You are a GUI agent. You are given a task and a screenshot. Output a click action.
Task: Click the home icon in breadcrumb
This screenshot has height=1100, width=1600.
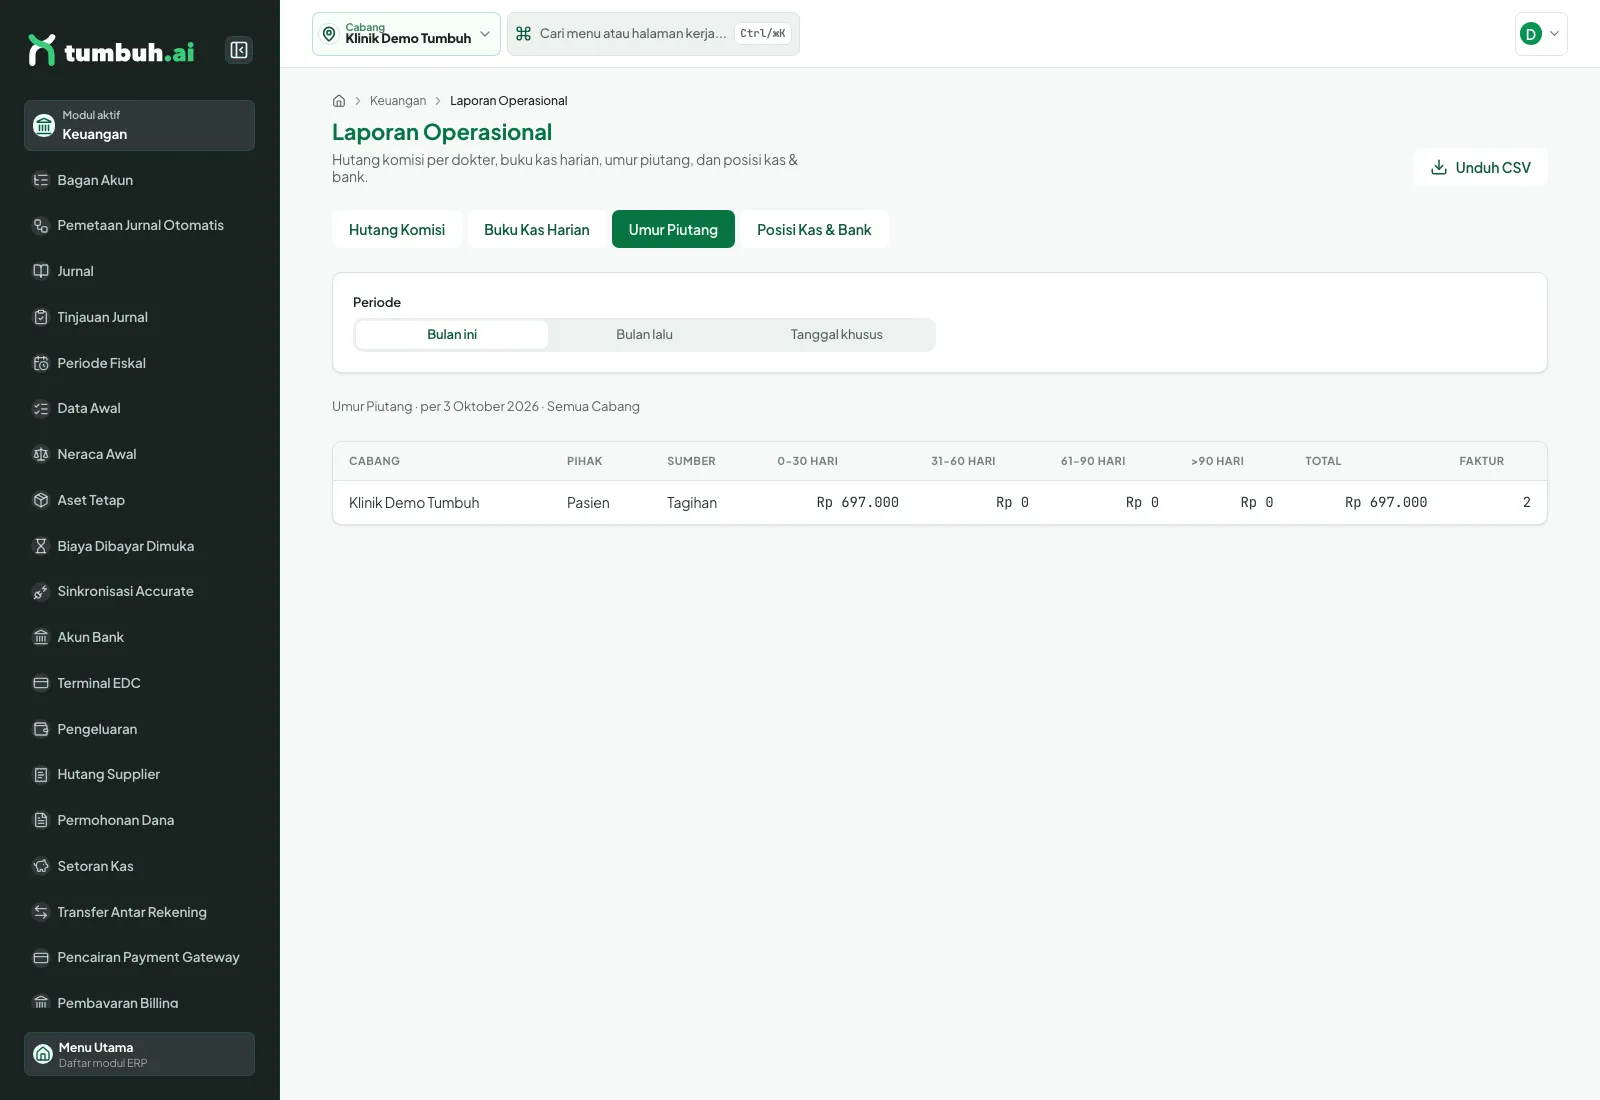[x=339, y=101]
